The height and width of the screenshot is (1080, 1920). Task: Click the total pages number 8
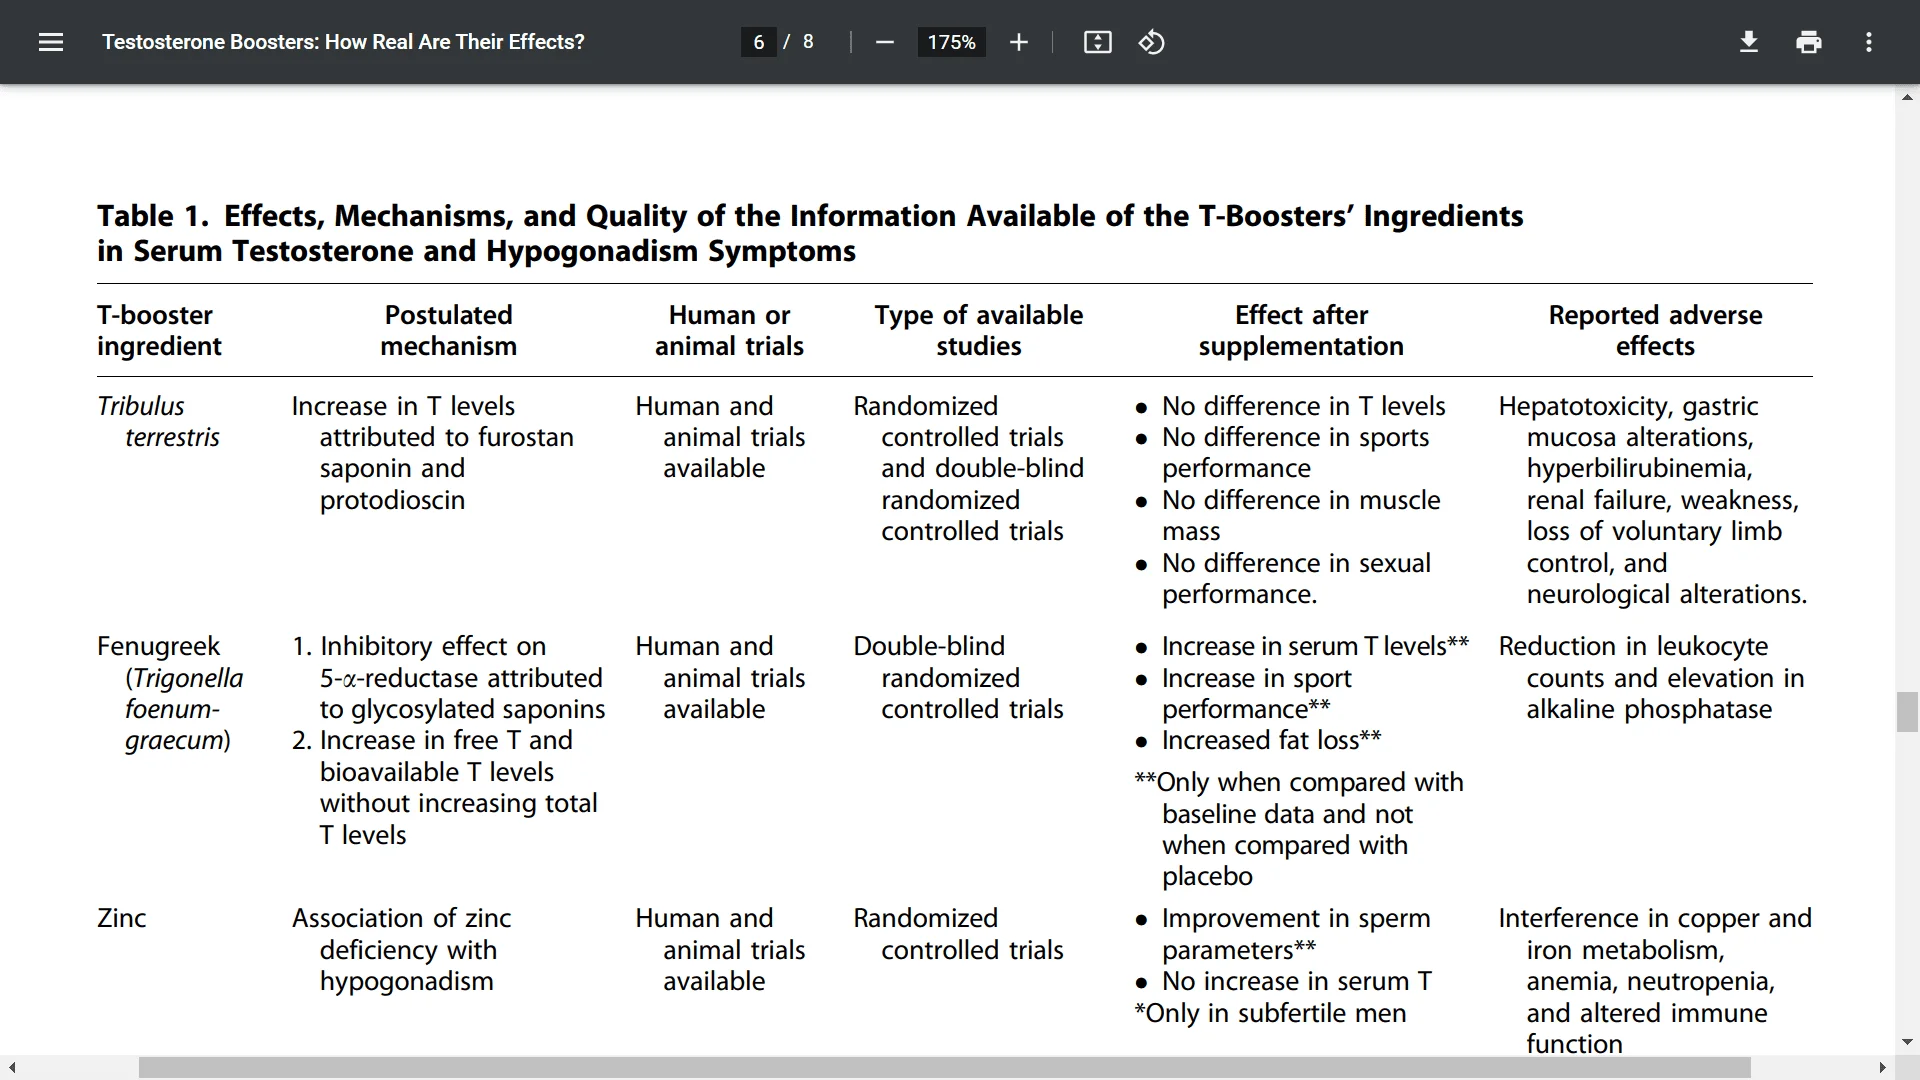tap(808, 42)
